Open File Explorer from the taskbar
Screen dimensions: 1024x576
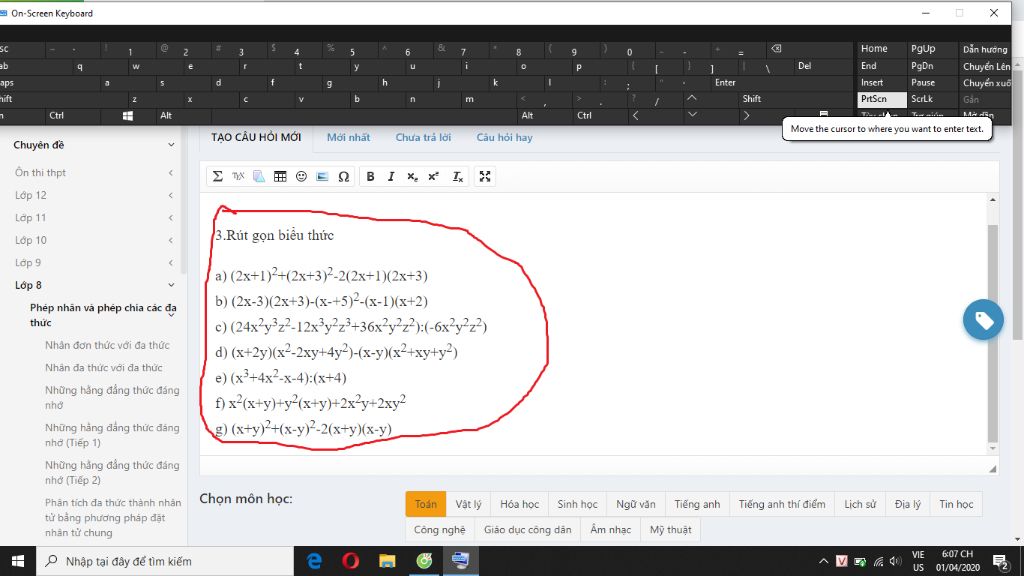click(387, 561)
